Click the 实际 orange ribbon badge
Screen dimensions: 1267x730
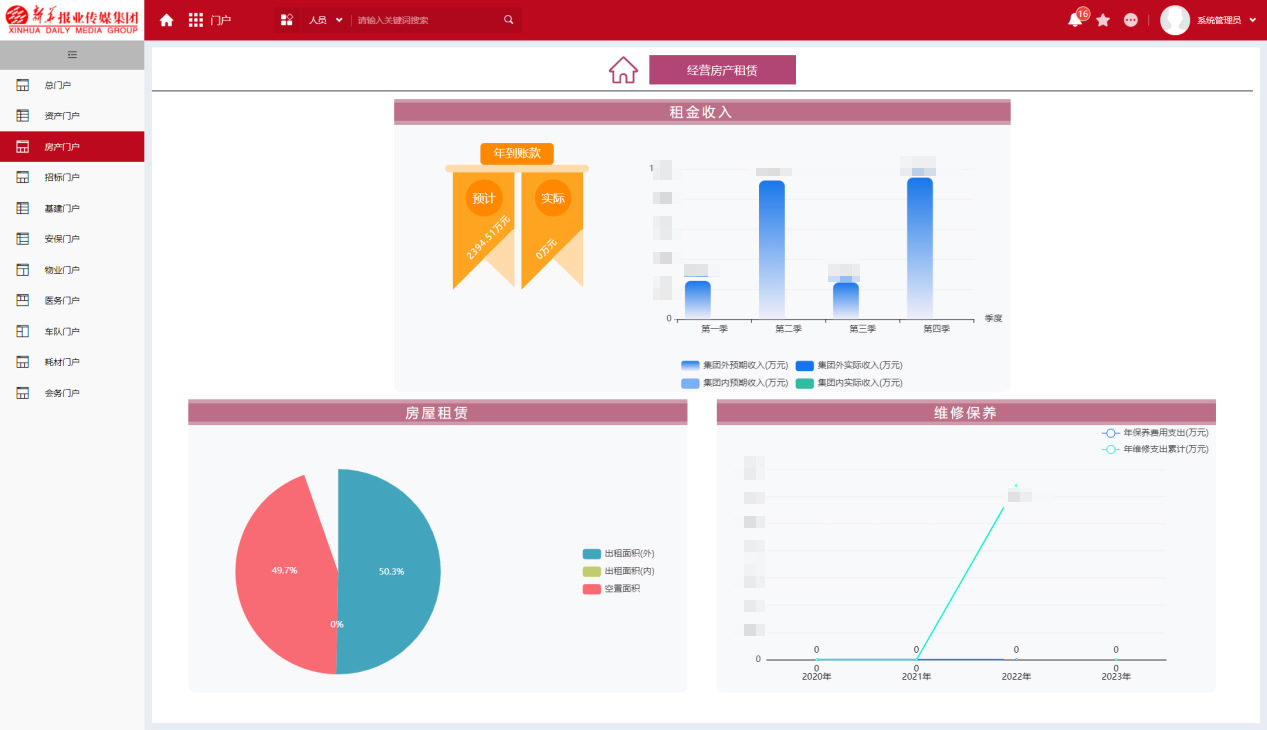(x=553, y=198)
